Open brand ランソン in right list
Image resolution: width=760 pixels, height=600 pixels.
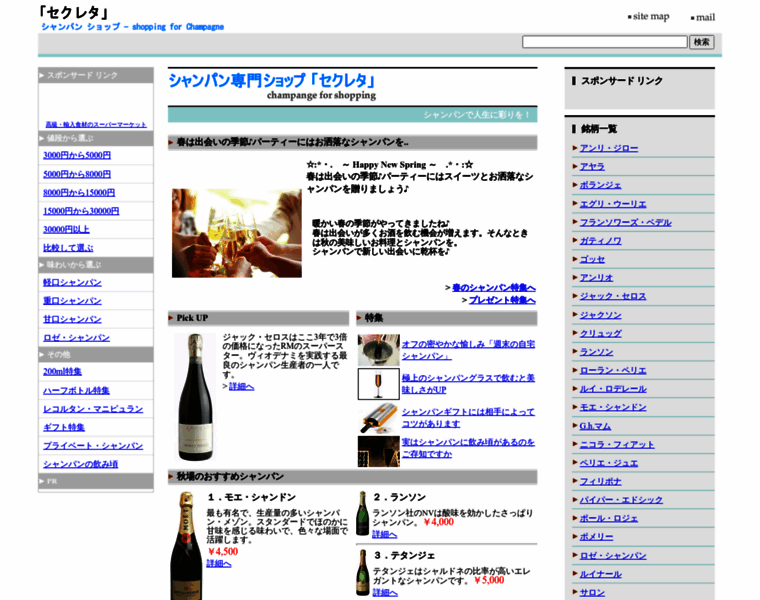tap(597, 352)
